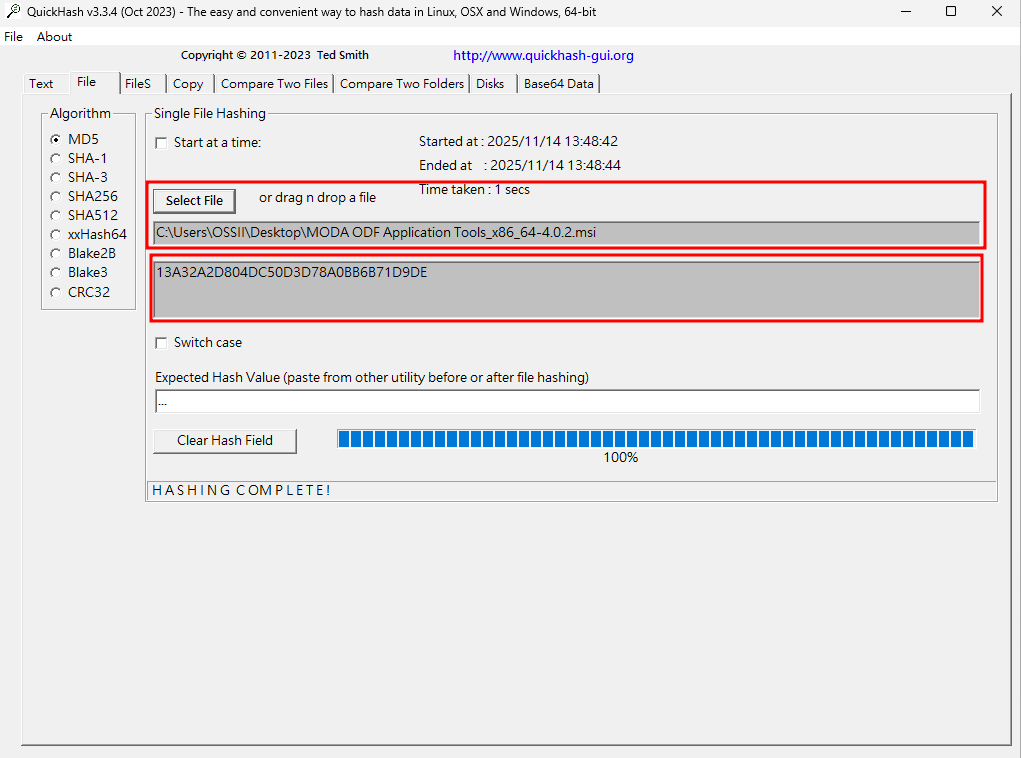Enable the 'Start at a time' checkbox

pos(161,143)
